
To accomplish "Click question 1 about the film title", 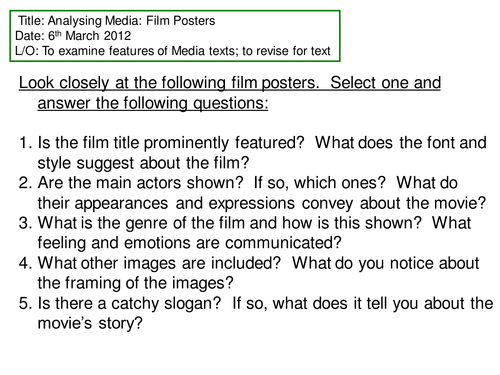I will click(x=253, y=143).
